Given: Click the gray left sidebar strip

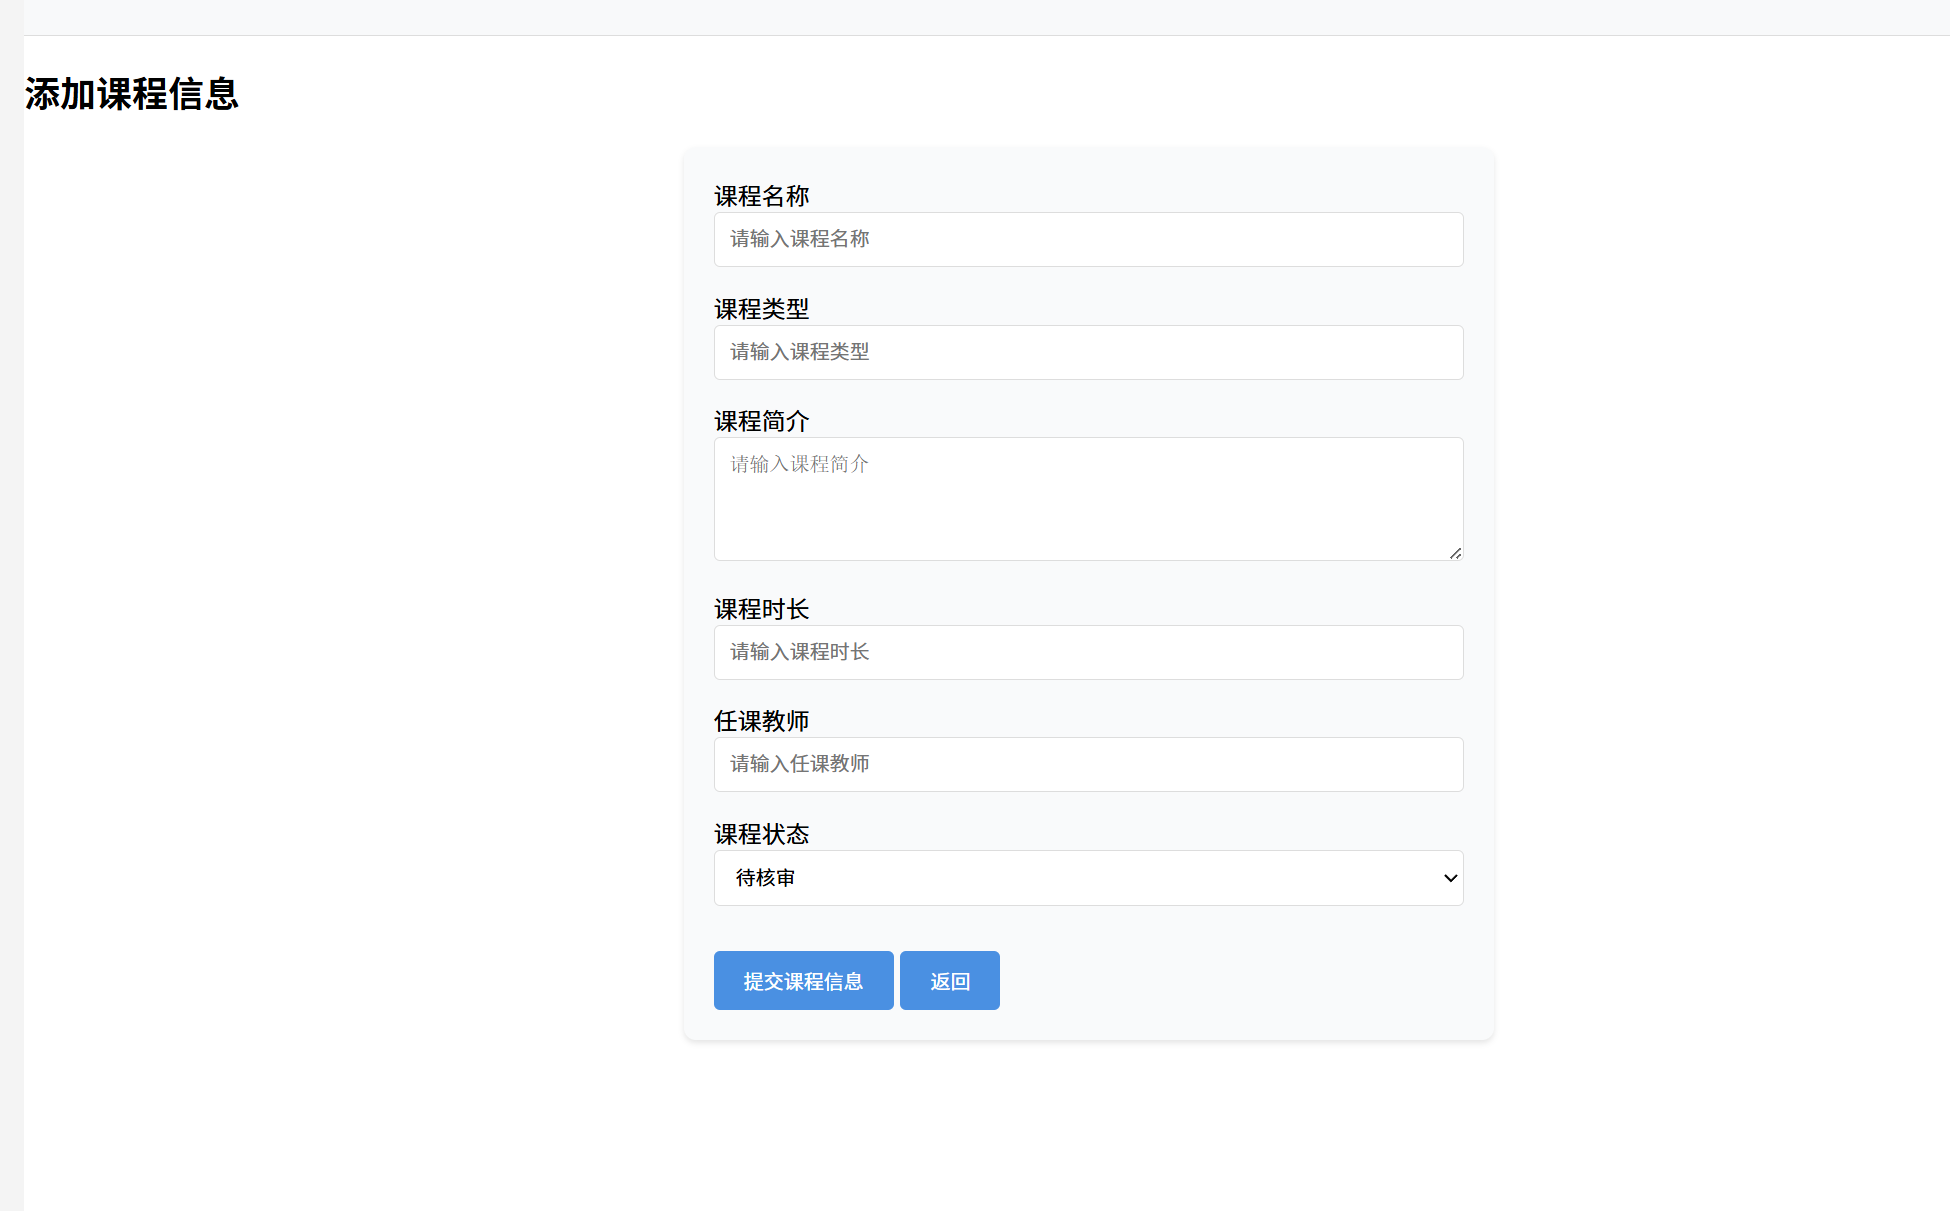Looking at the screenshot, I should click(x=11, y=600).
